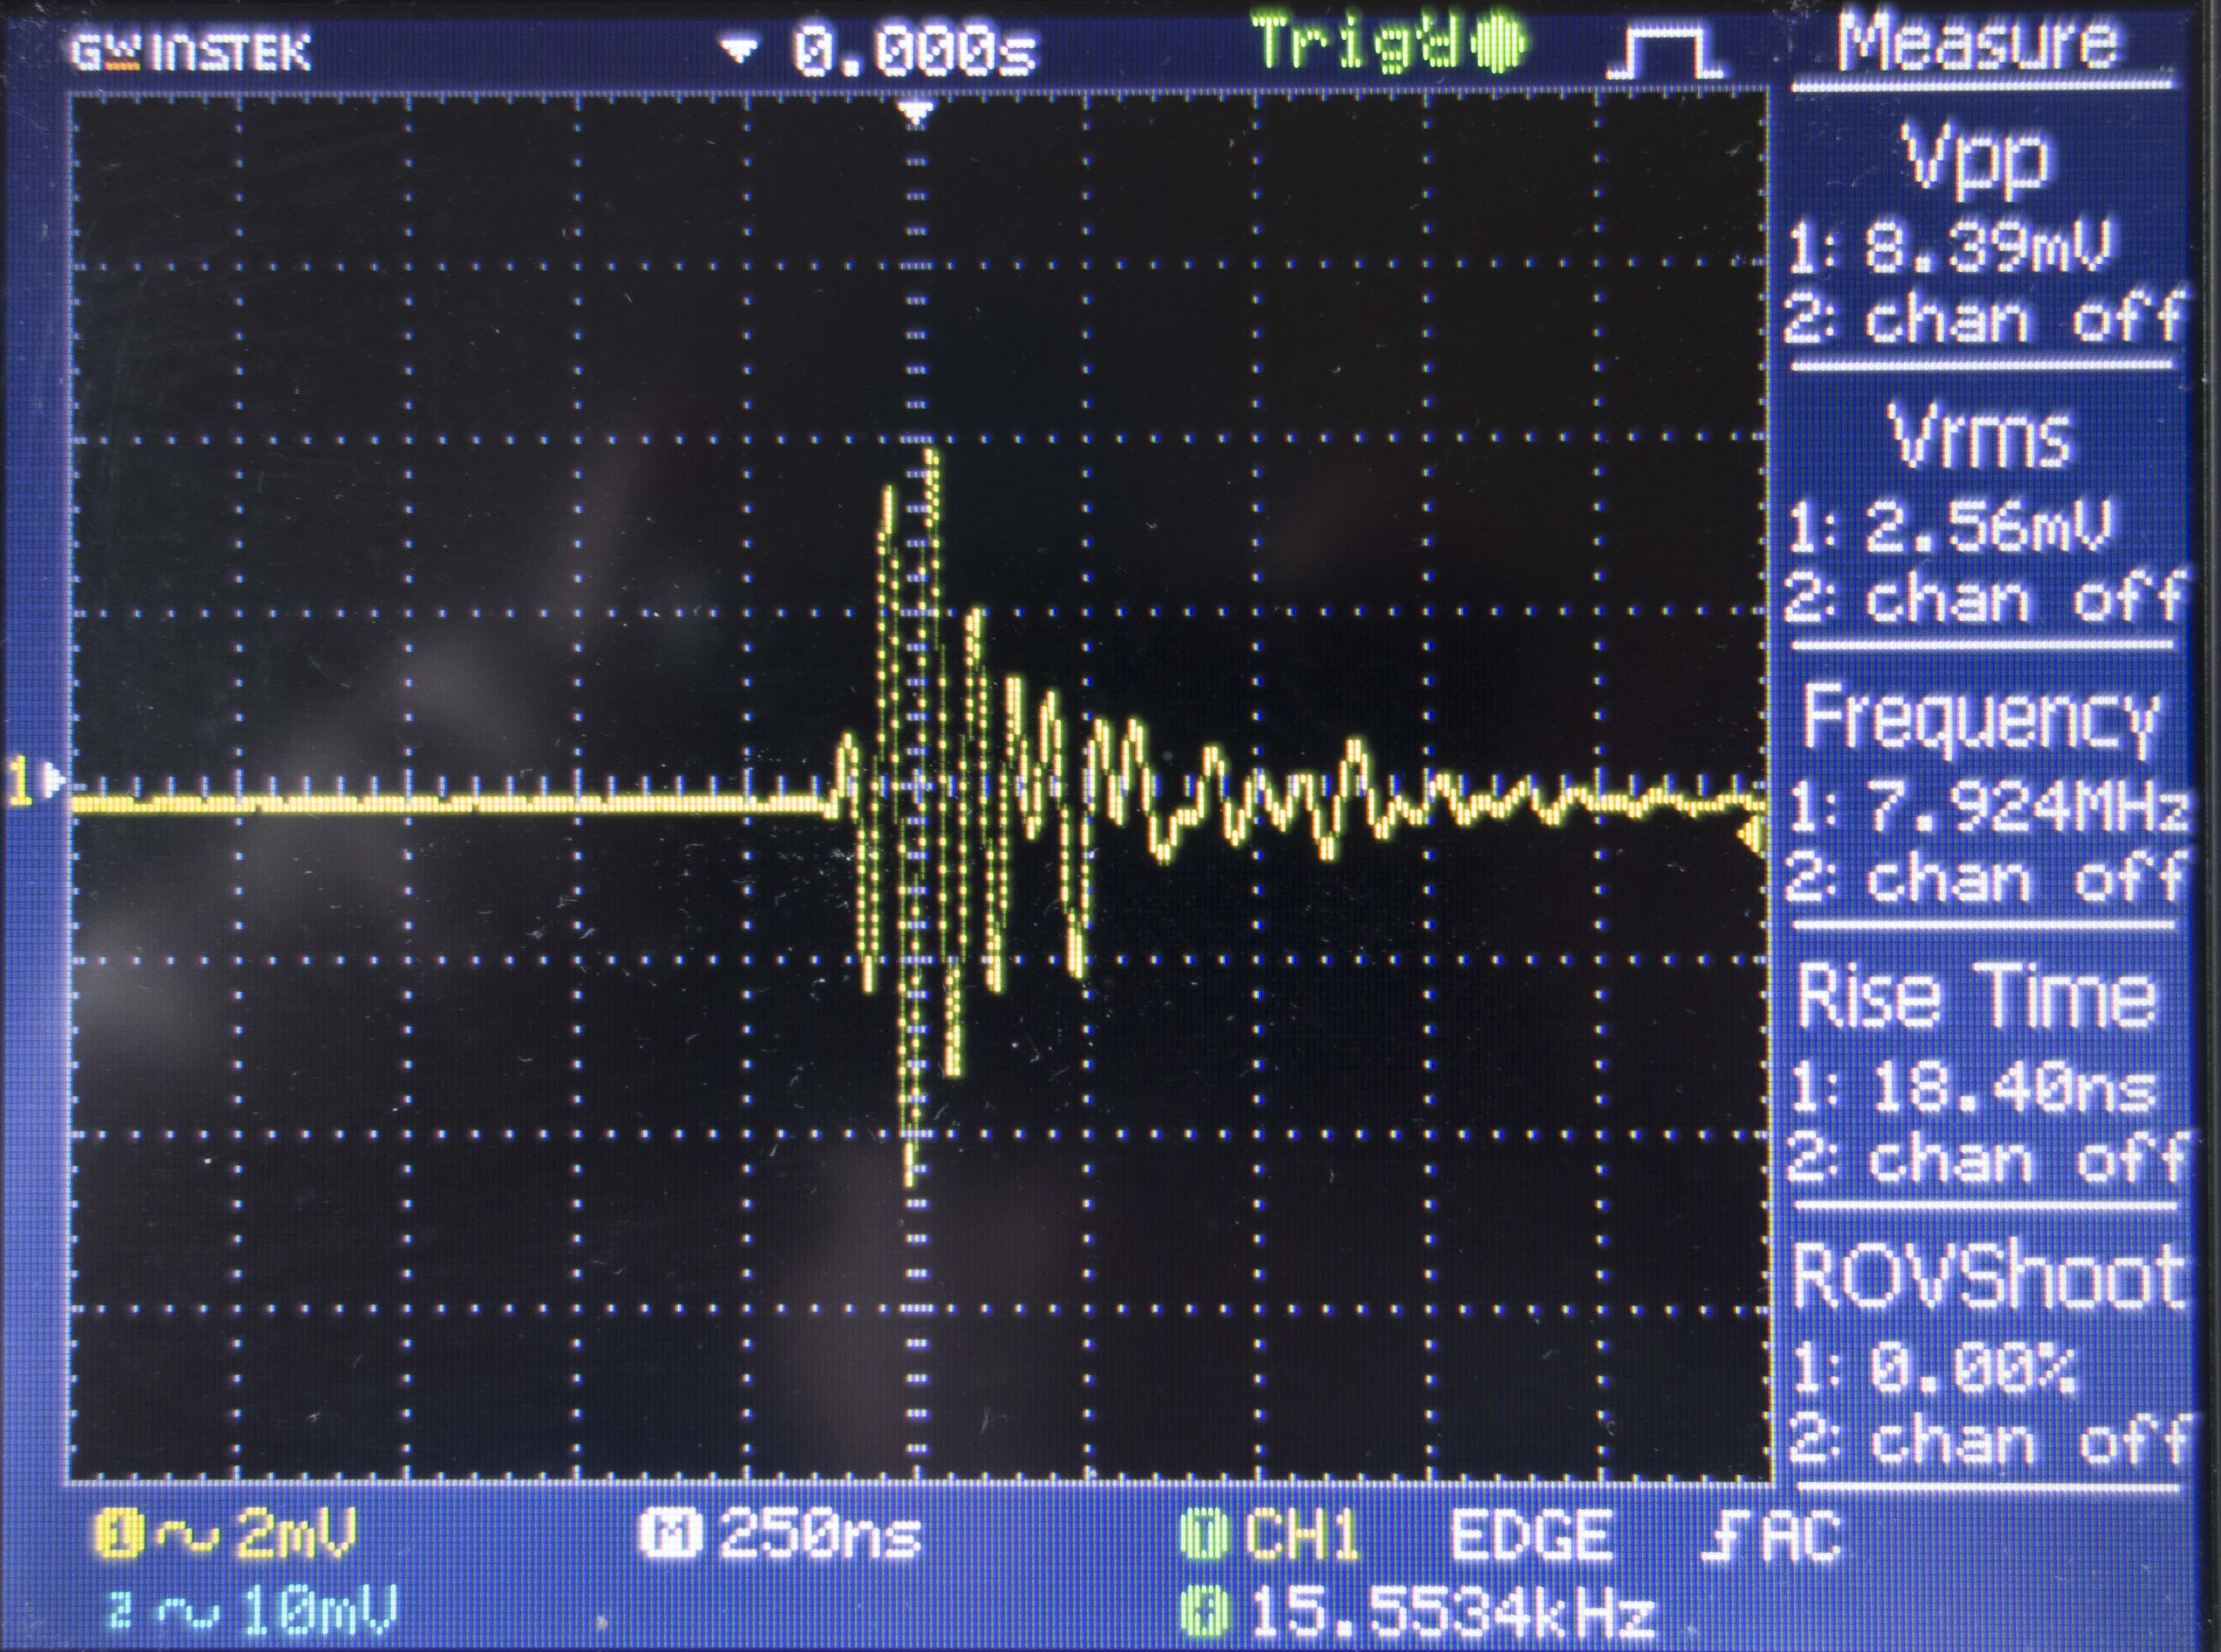Click the green frequency counter icon
This screenshot has height=1652, width=2221.
click(x=1206, y=1611)
